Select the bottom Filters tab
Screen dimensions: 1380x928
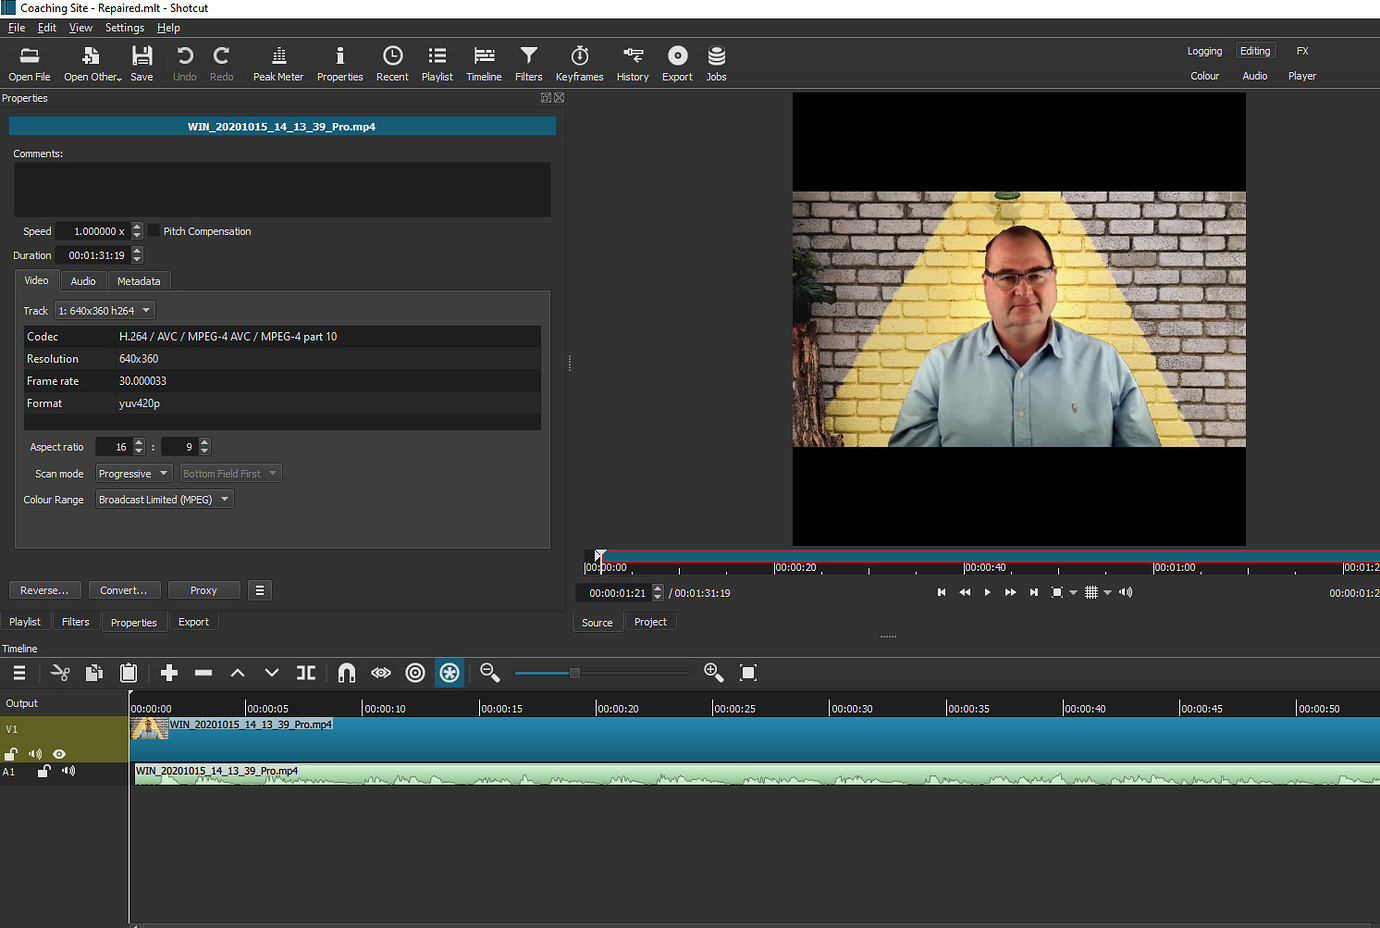click(x=75, y=622)
